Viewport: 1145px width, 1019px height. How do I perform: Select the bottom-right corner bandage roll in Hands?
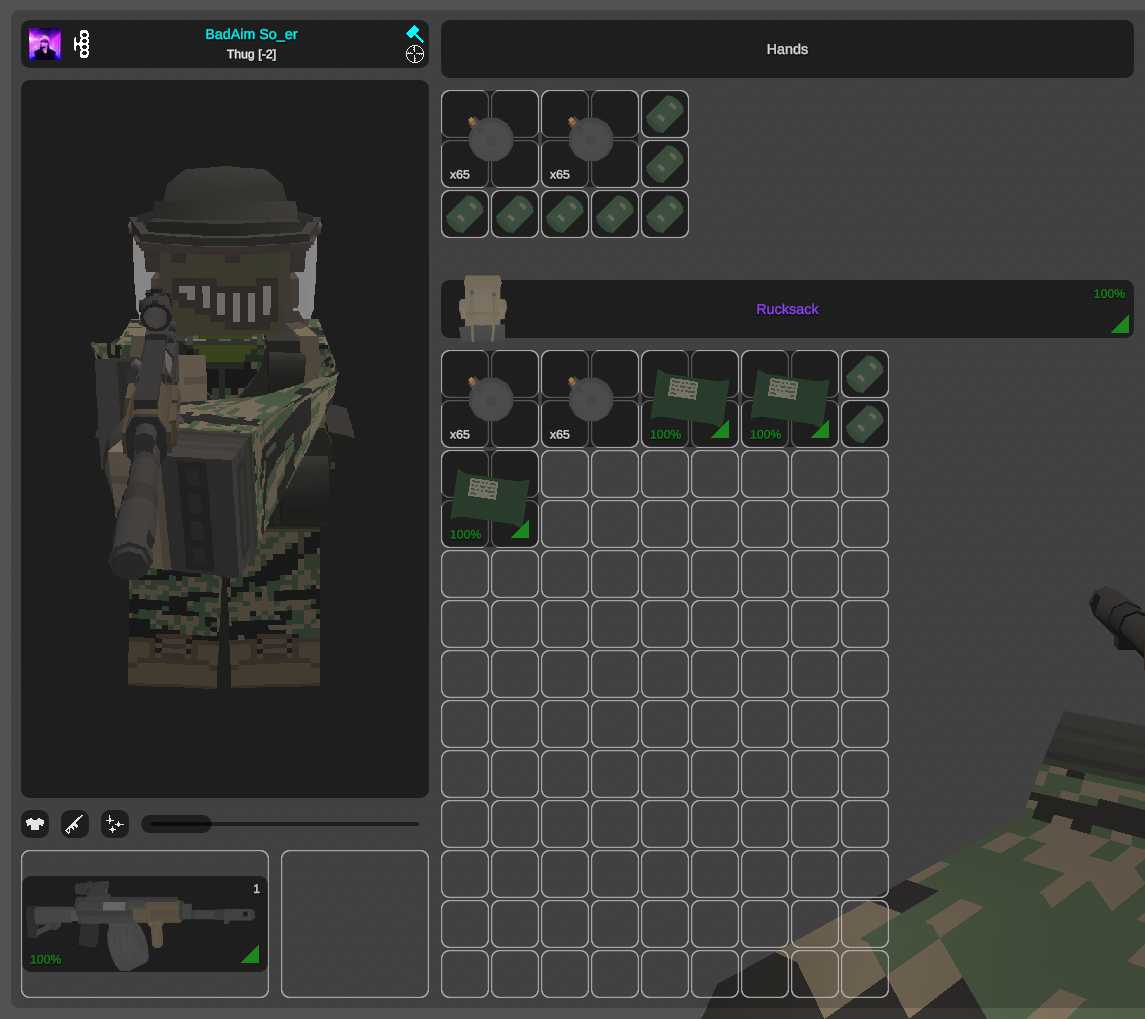coord(665,214)
